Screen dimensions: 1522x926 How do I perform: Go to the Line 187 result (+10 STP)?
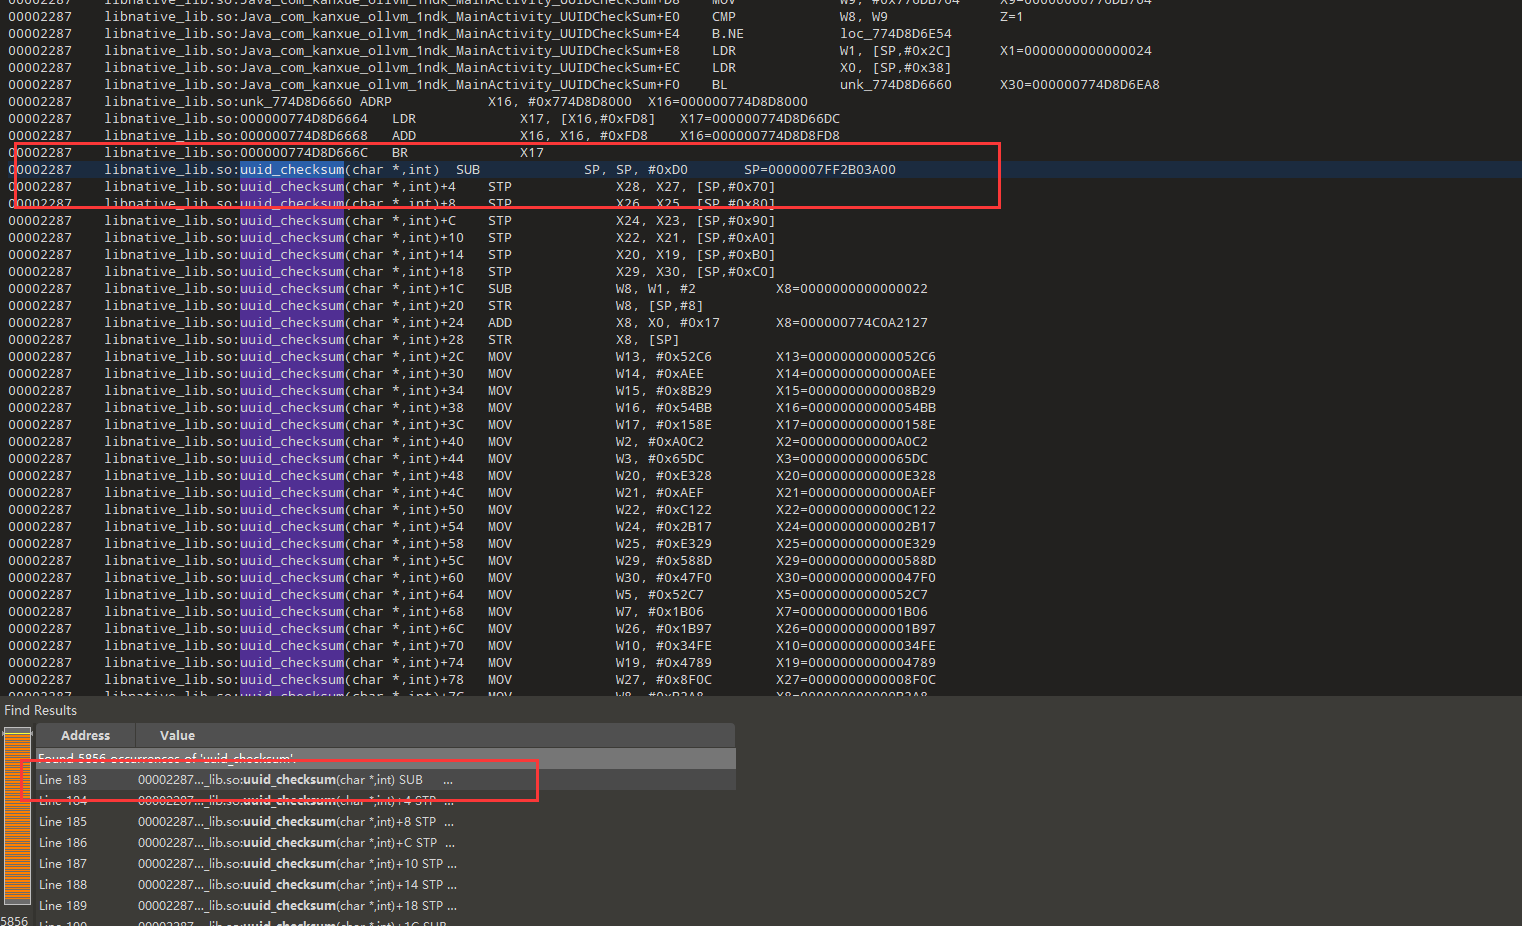tap(386, 863)
